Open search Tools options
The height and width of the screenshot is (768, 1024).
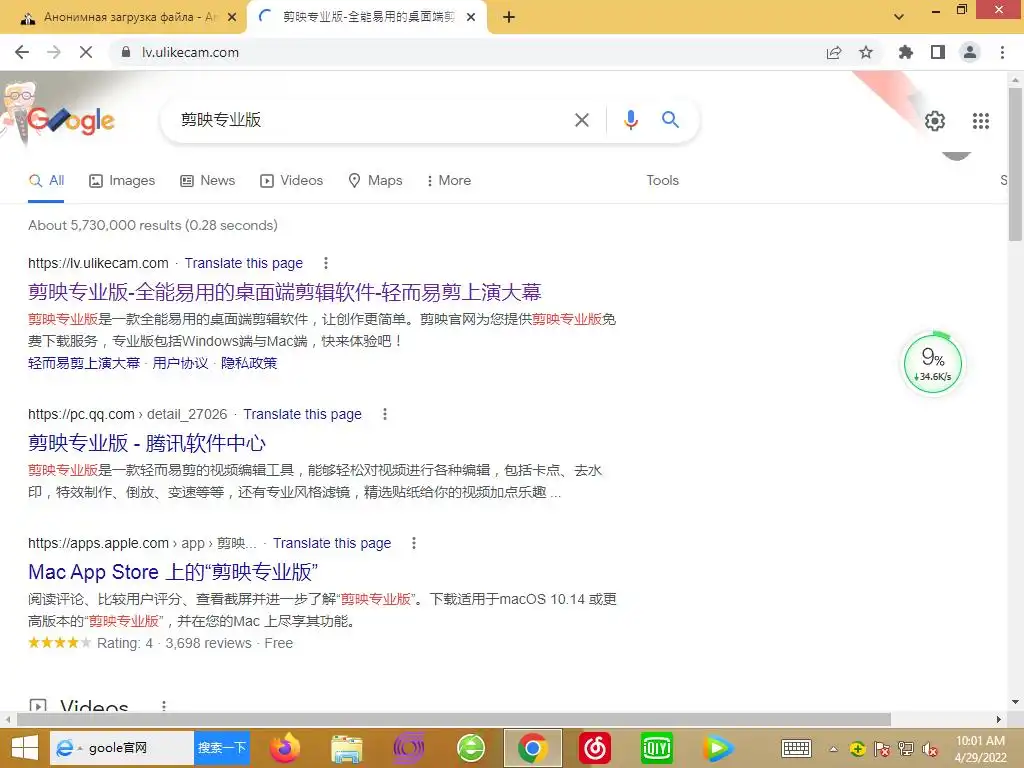[x=662, y=180]
